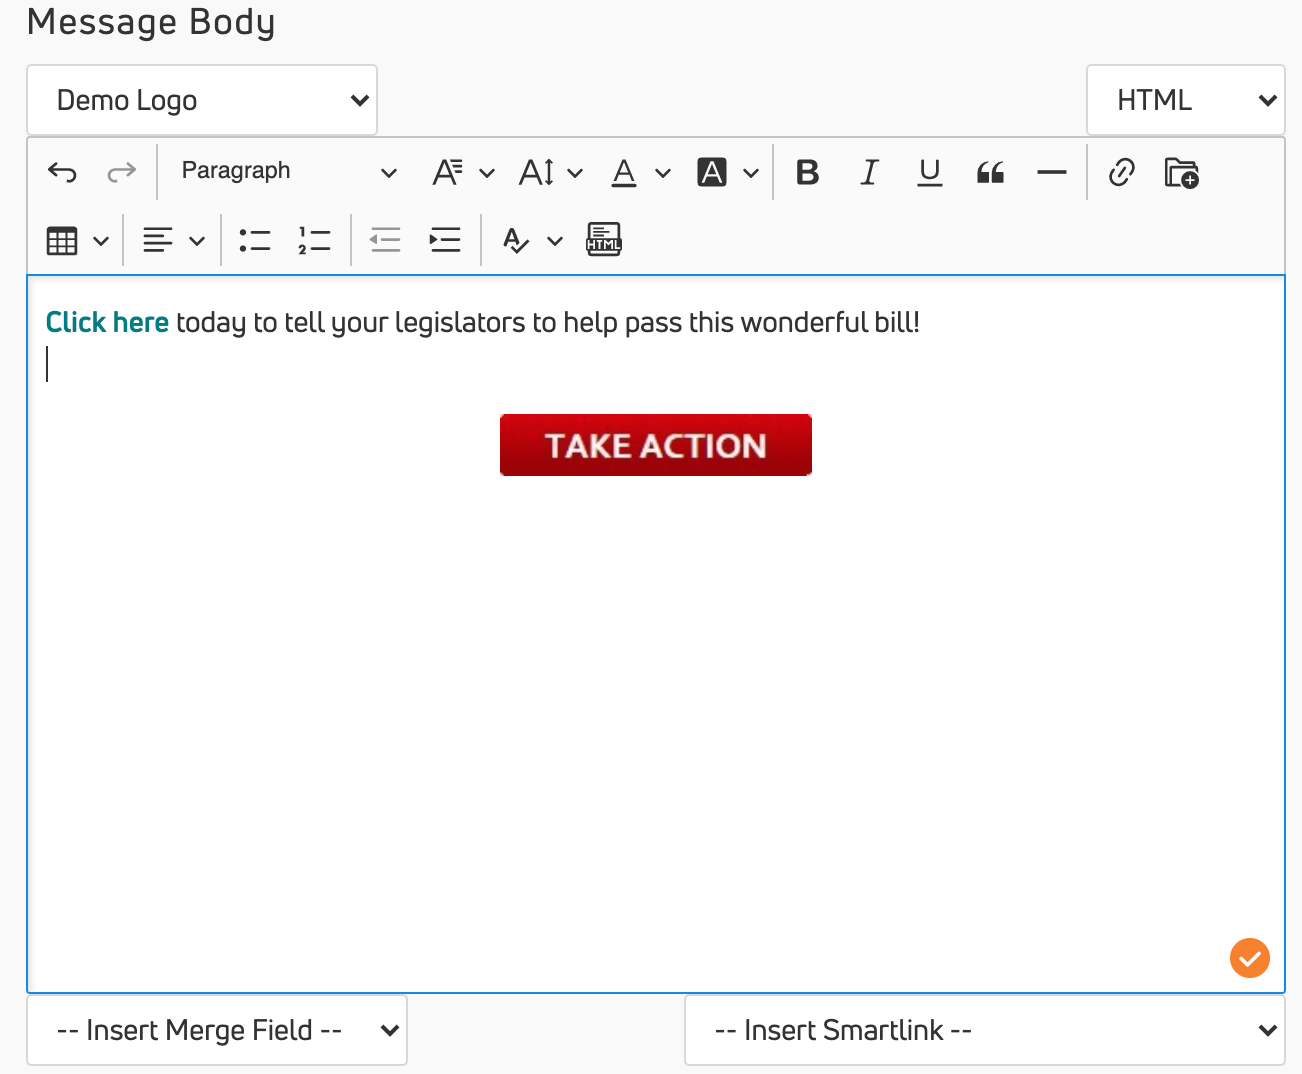The image size is (1302, 1074).
Task: Insert a horizontal line
Action: click(1051, 173)
